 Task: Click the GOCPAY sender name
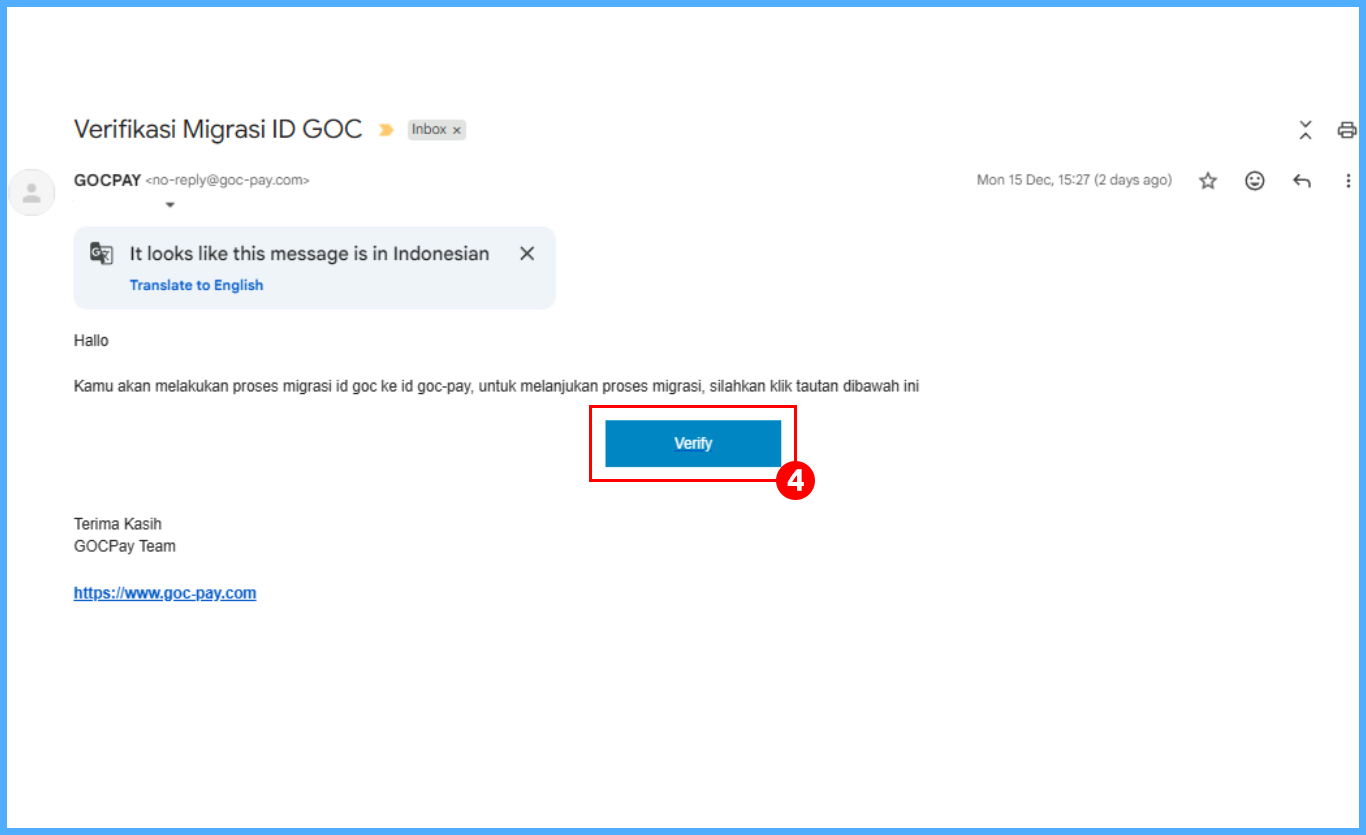tap(107, 180)
